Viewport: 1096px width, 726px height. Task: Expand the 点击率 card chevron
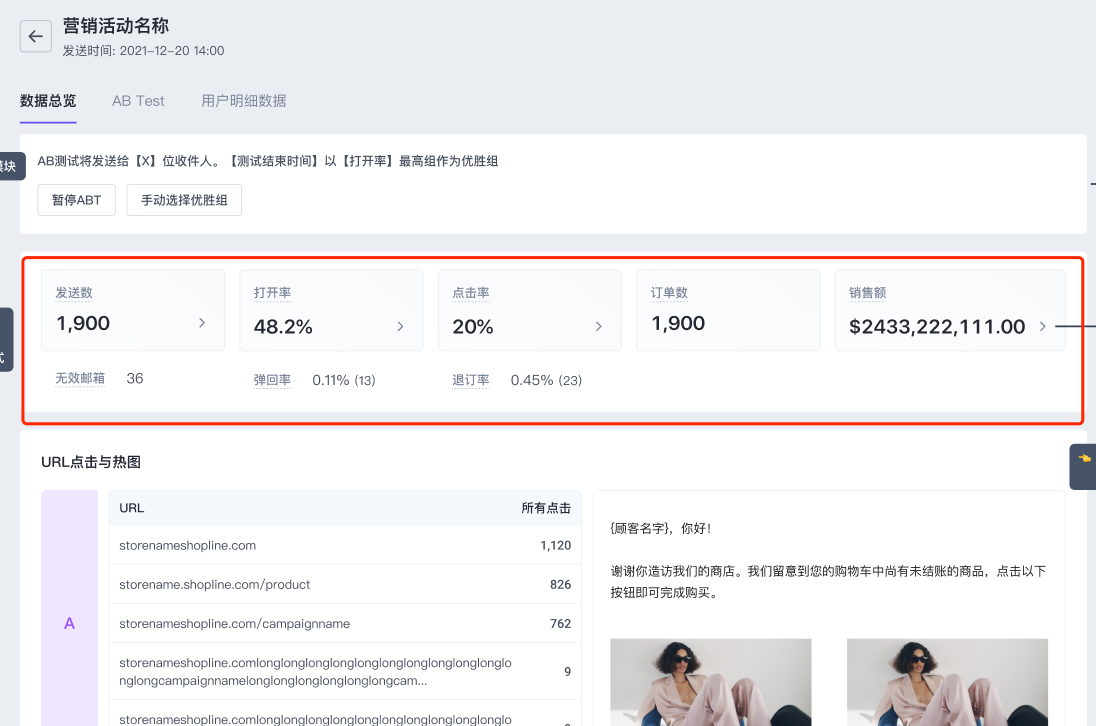point(599,326)
